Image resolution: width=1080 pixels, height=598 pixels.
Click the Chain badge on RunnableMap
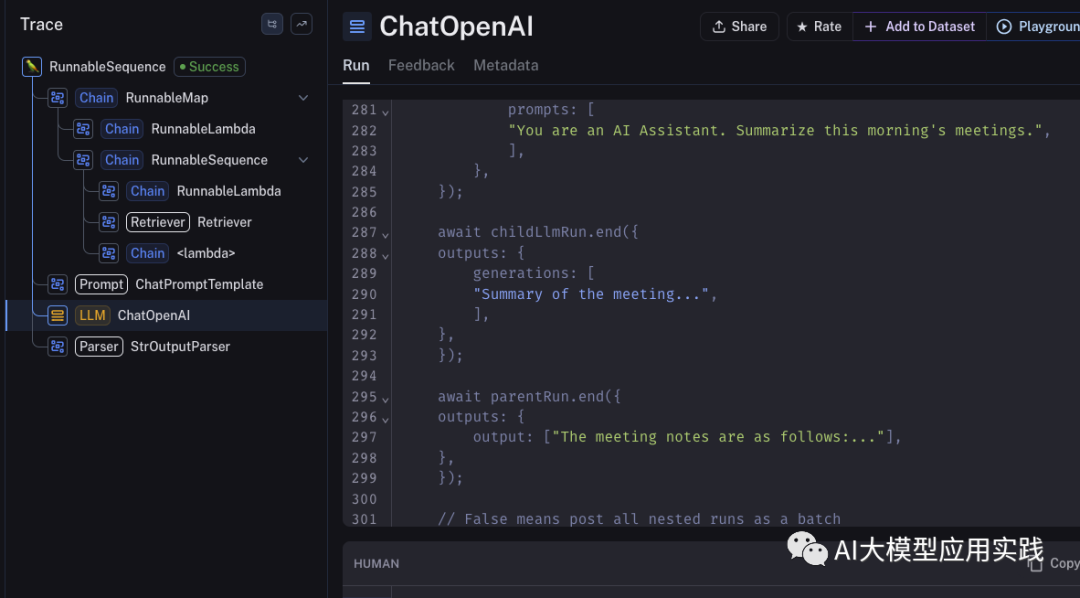pyautogui.click(x=96, y=98)
